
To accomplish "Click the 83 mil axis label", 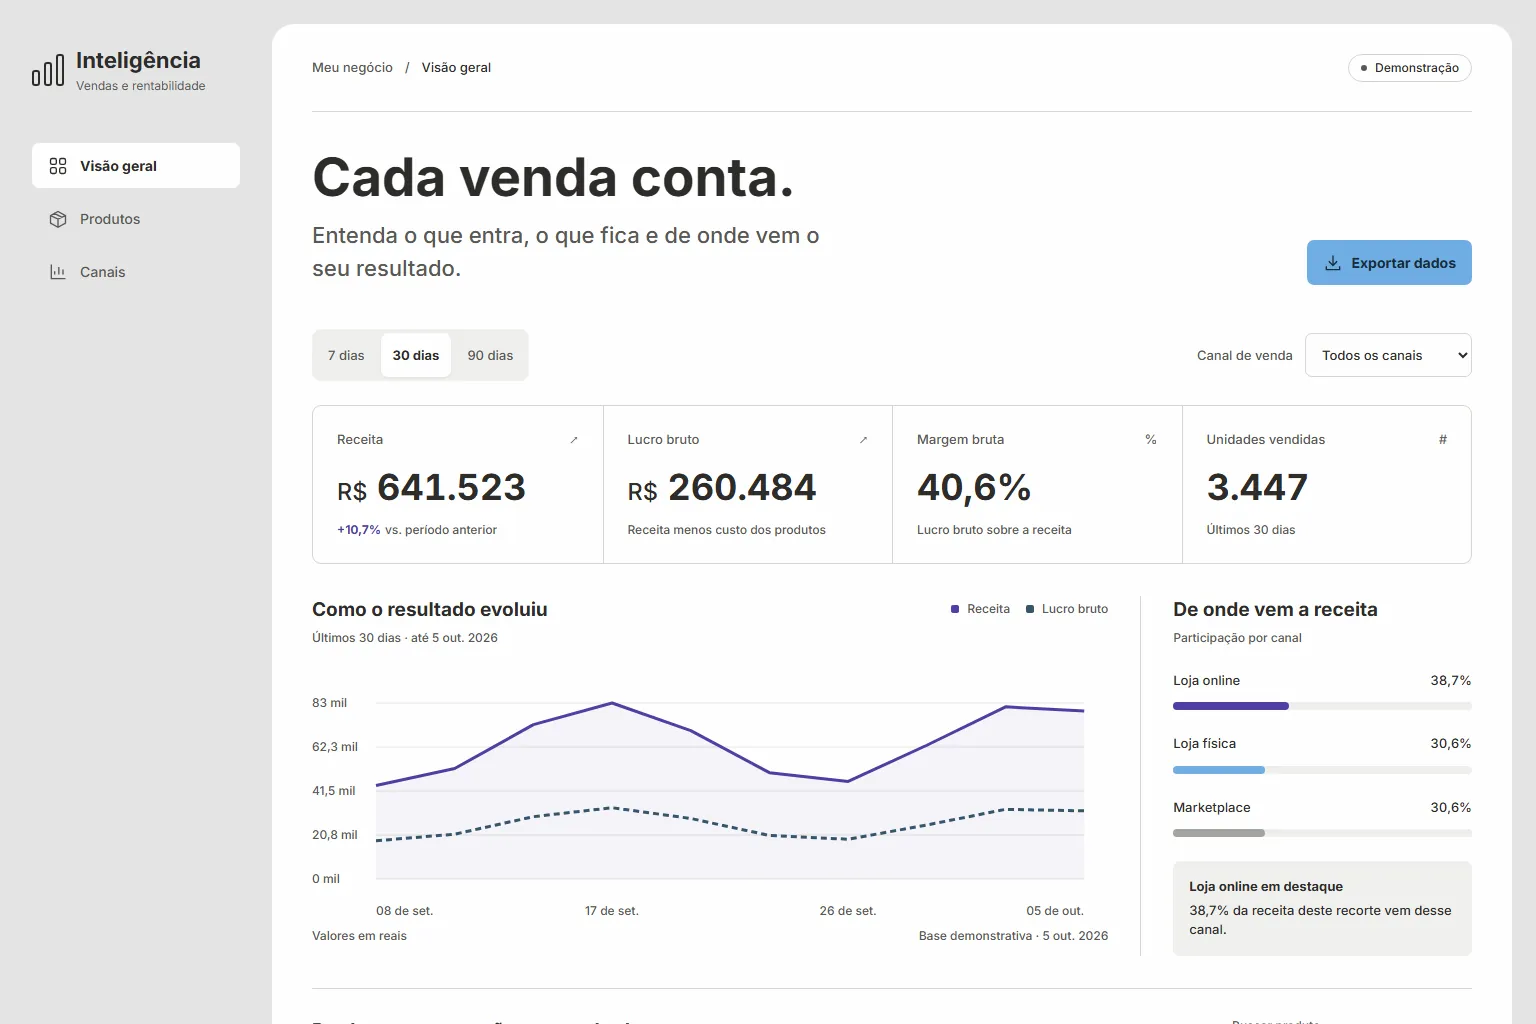I will tap(329, 703).
